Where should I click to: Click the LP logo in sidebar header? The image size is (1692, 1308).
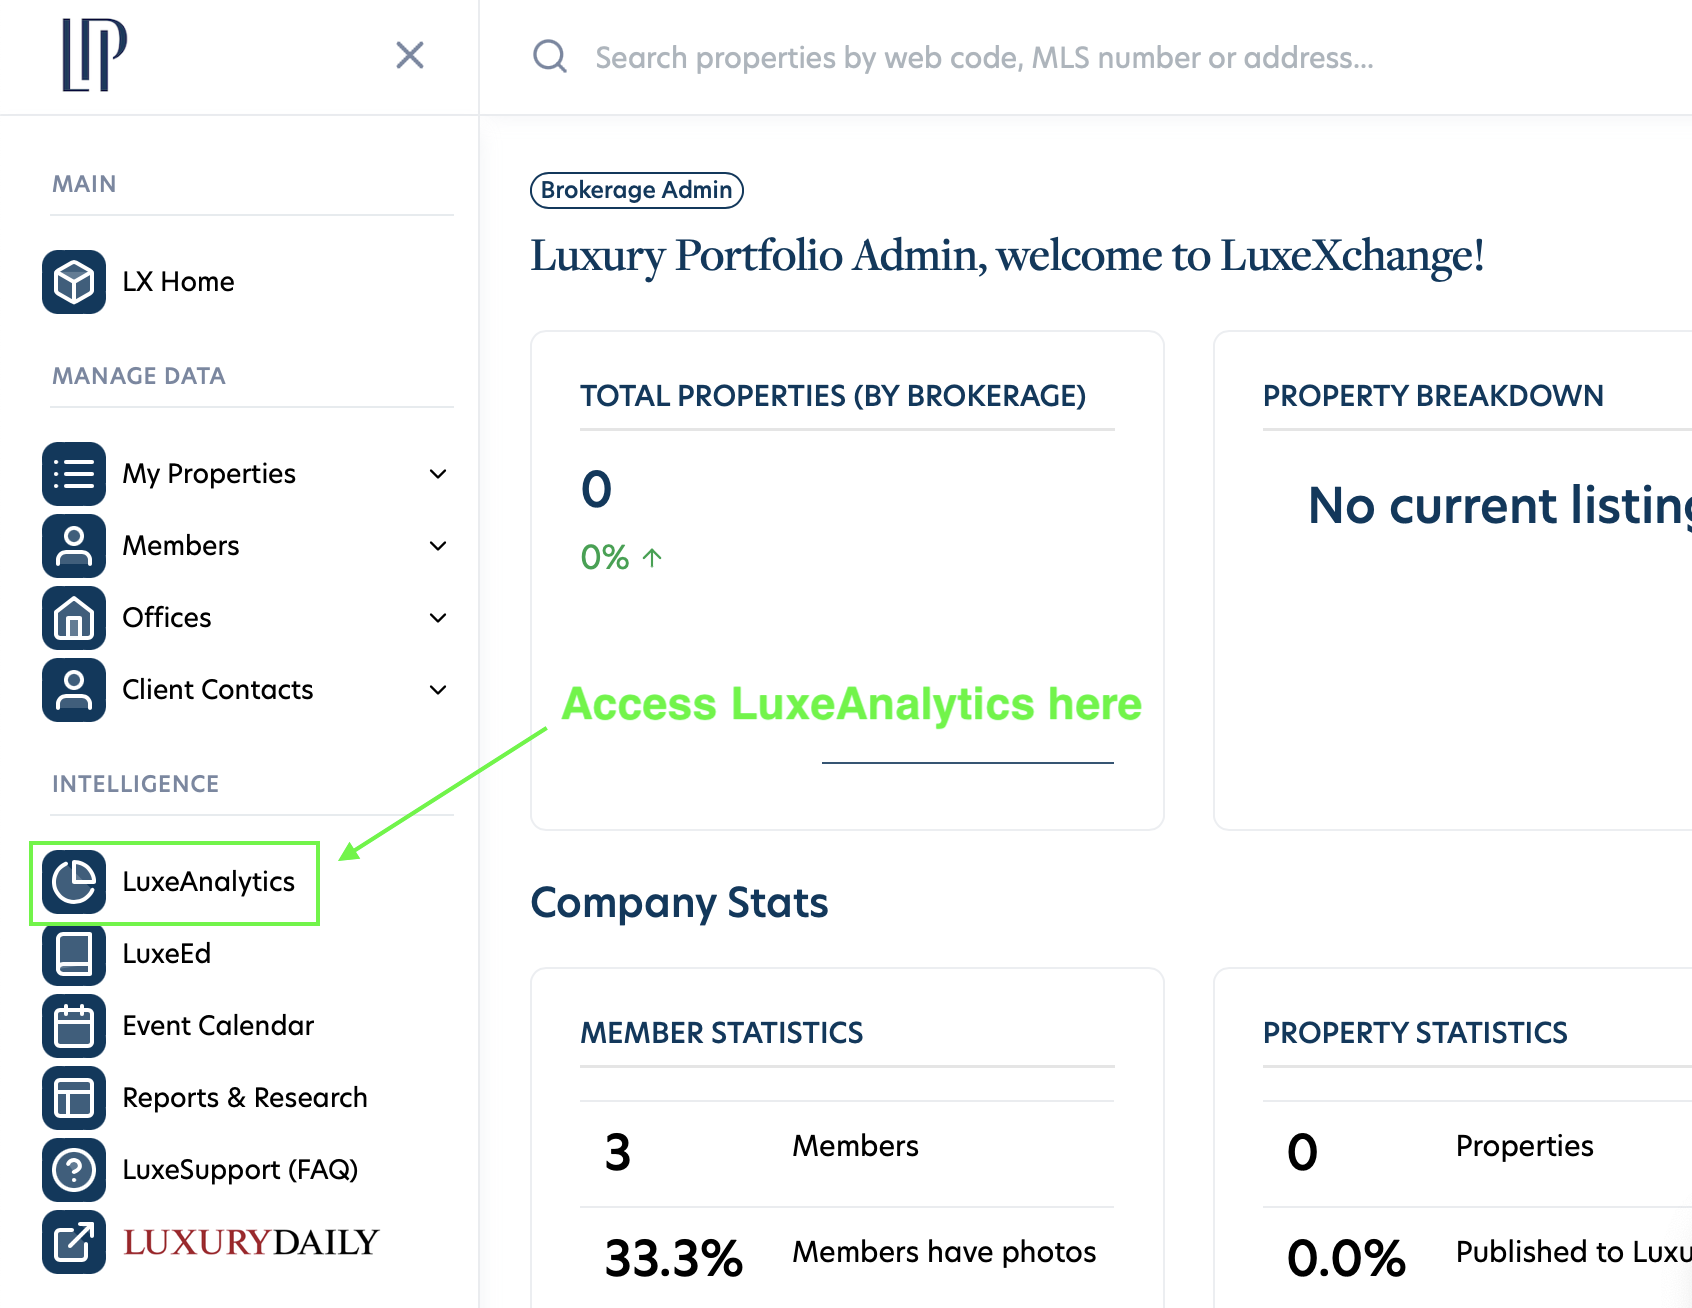(x=94, y=55)
